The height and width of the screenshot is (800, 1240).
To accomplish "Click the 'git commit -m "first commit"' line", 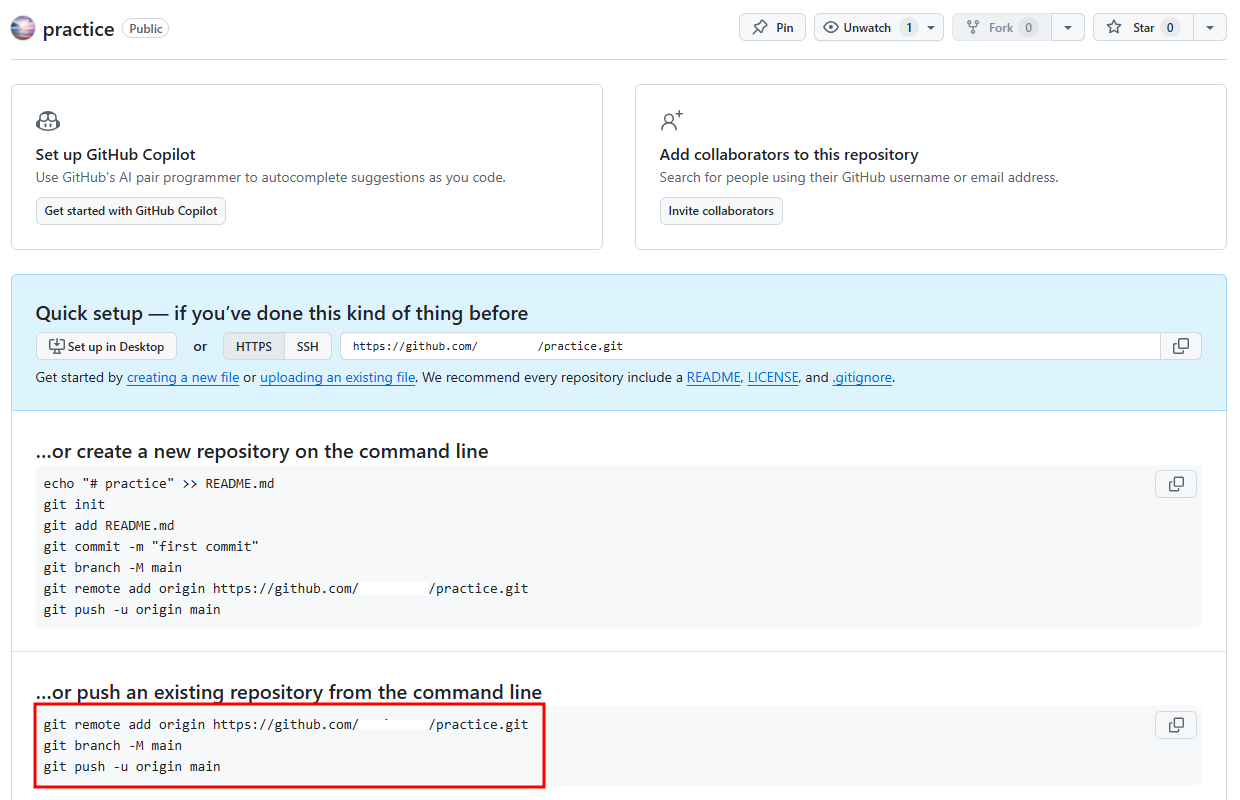I will pos(151,547).
